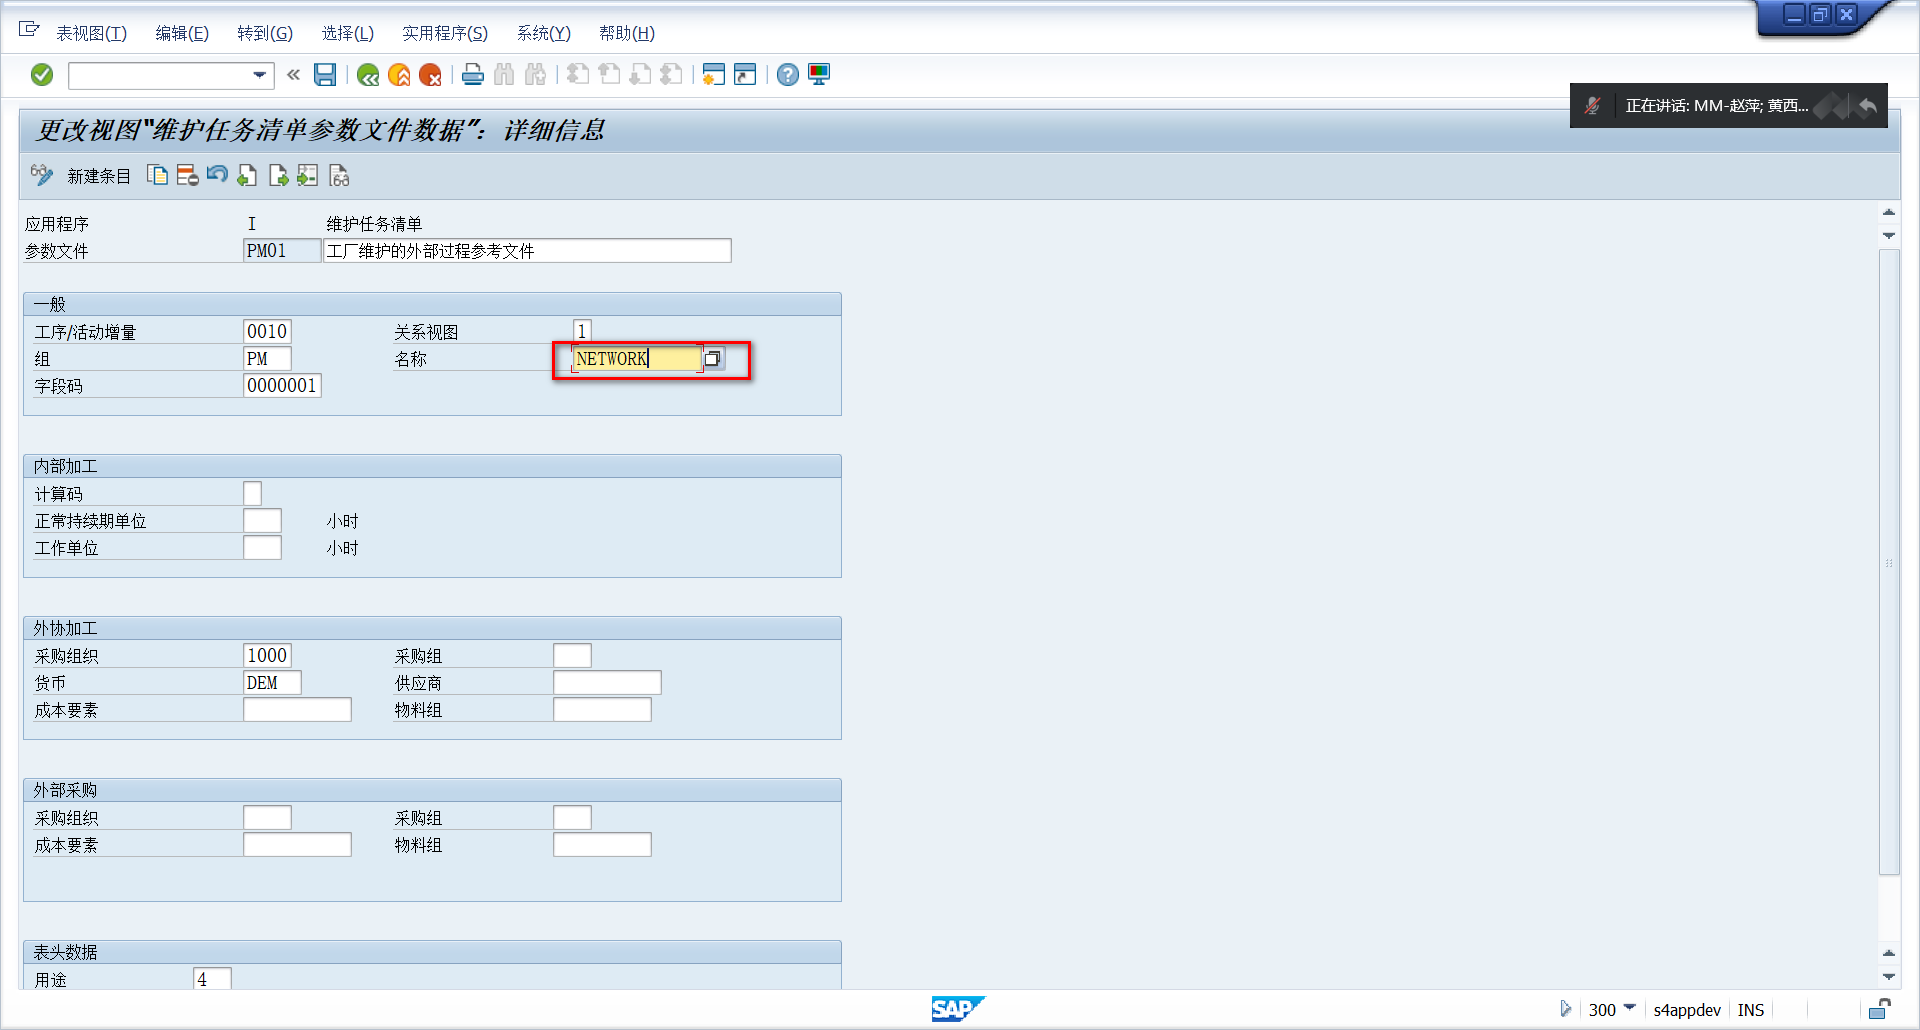Delete the entry with the minus icon
The height and width of the screenshot is (1030, 1920).
pos(187,175)
